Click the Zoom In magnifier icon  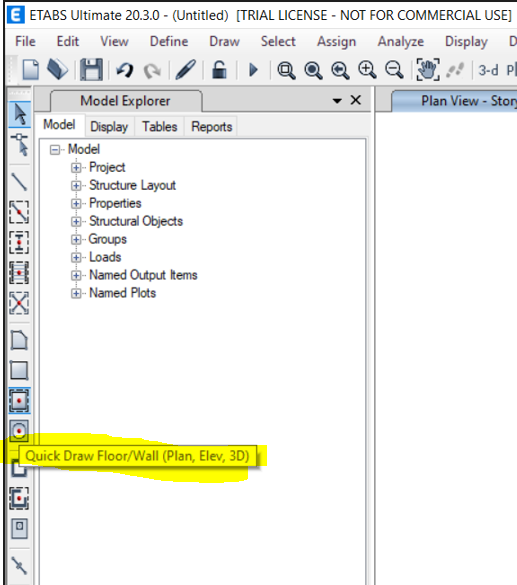tap(367, 70)
